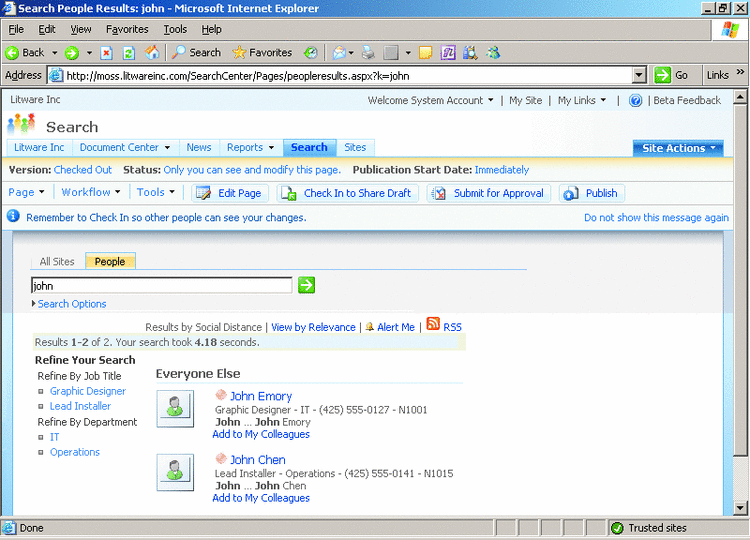This screenshot has width=750, height=540.
Task: Click the Stop loading icon
Action: 106,53
